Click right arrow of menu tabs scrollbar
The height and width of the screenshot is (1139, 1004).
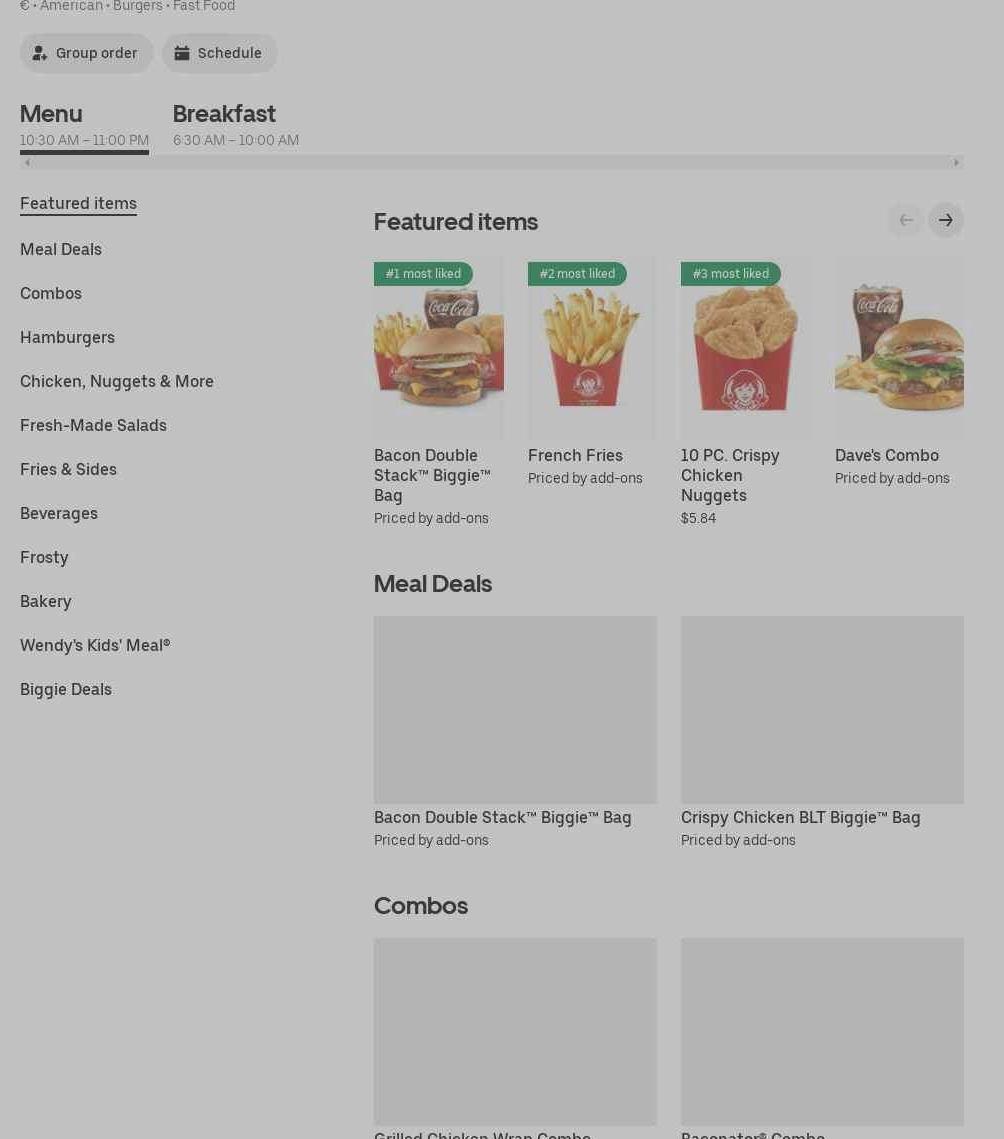click(956, 163)
